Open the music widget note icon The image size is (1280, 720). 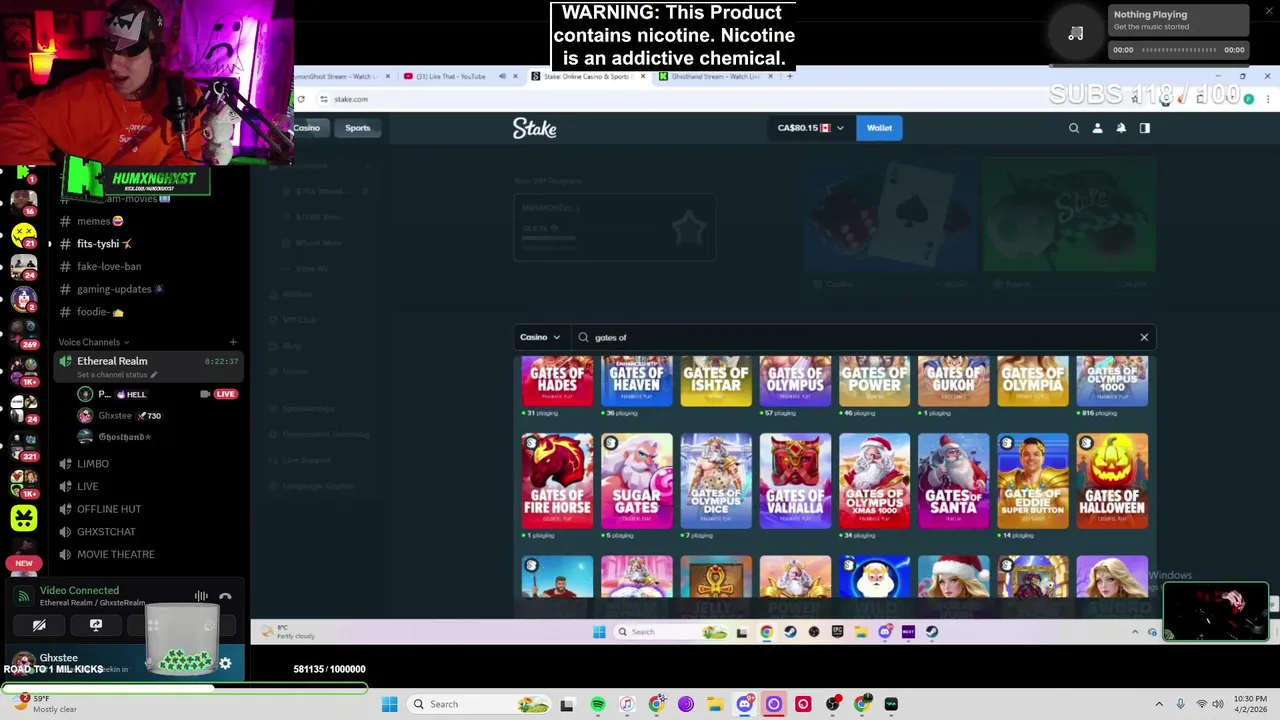click(x=1076, y=34)
